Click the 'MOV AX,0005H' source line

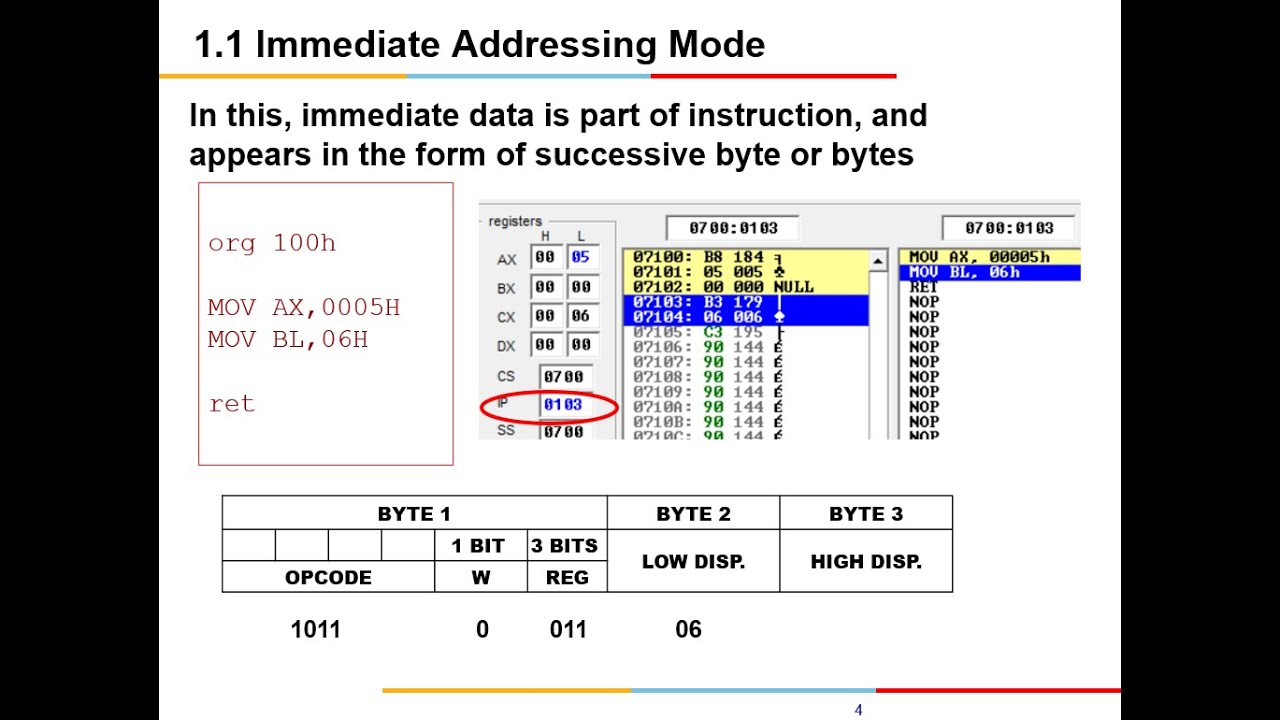coord(304,307)
